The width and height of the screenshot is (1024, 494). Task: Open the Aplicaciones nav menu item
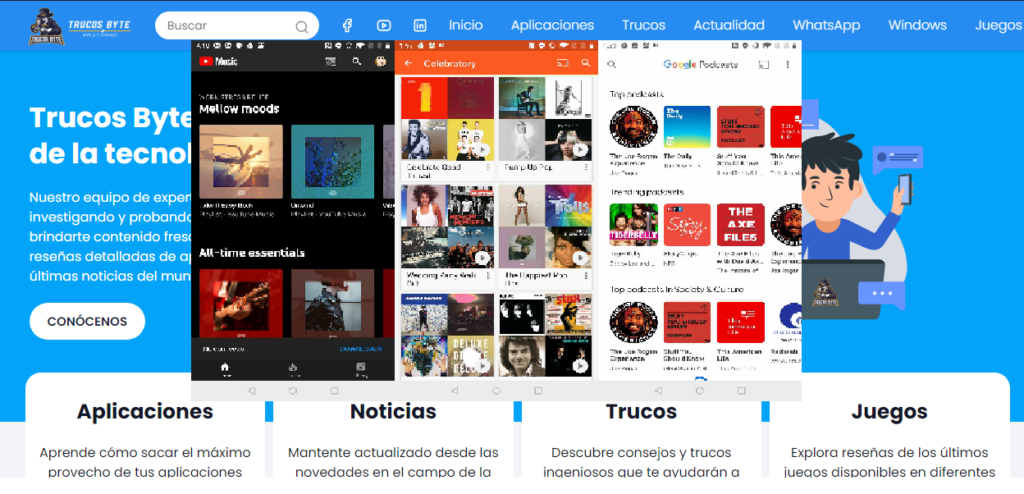pos(552,25)
